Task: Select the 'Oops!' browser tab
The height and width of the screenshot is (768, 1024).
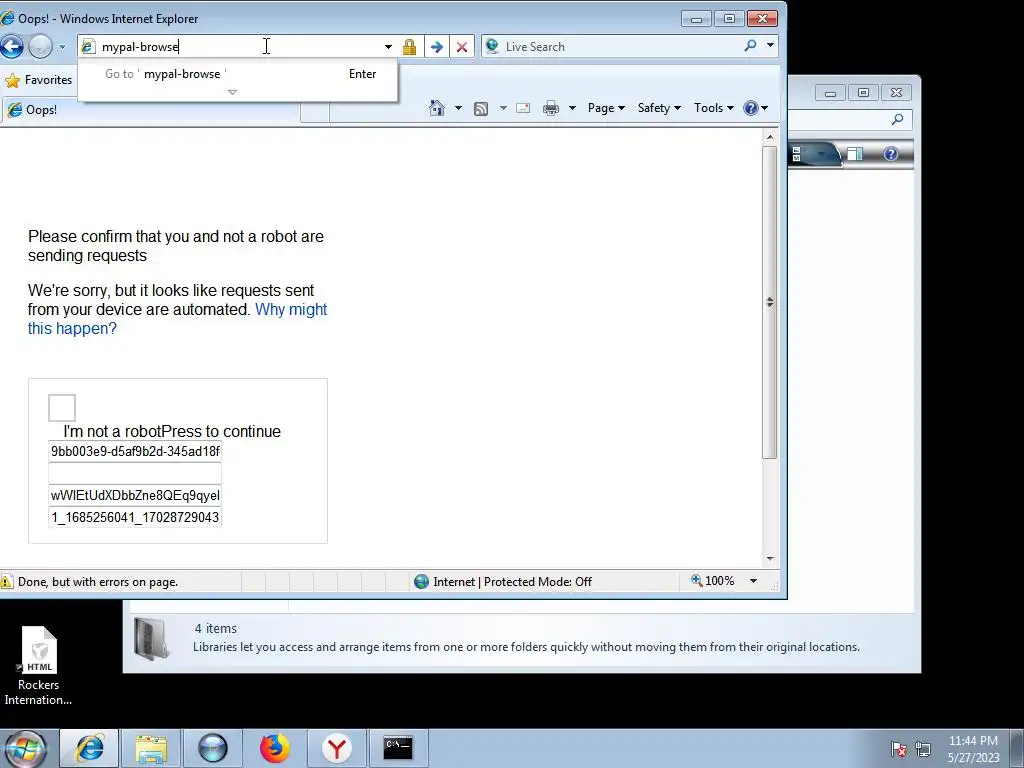Action: 150,110
